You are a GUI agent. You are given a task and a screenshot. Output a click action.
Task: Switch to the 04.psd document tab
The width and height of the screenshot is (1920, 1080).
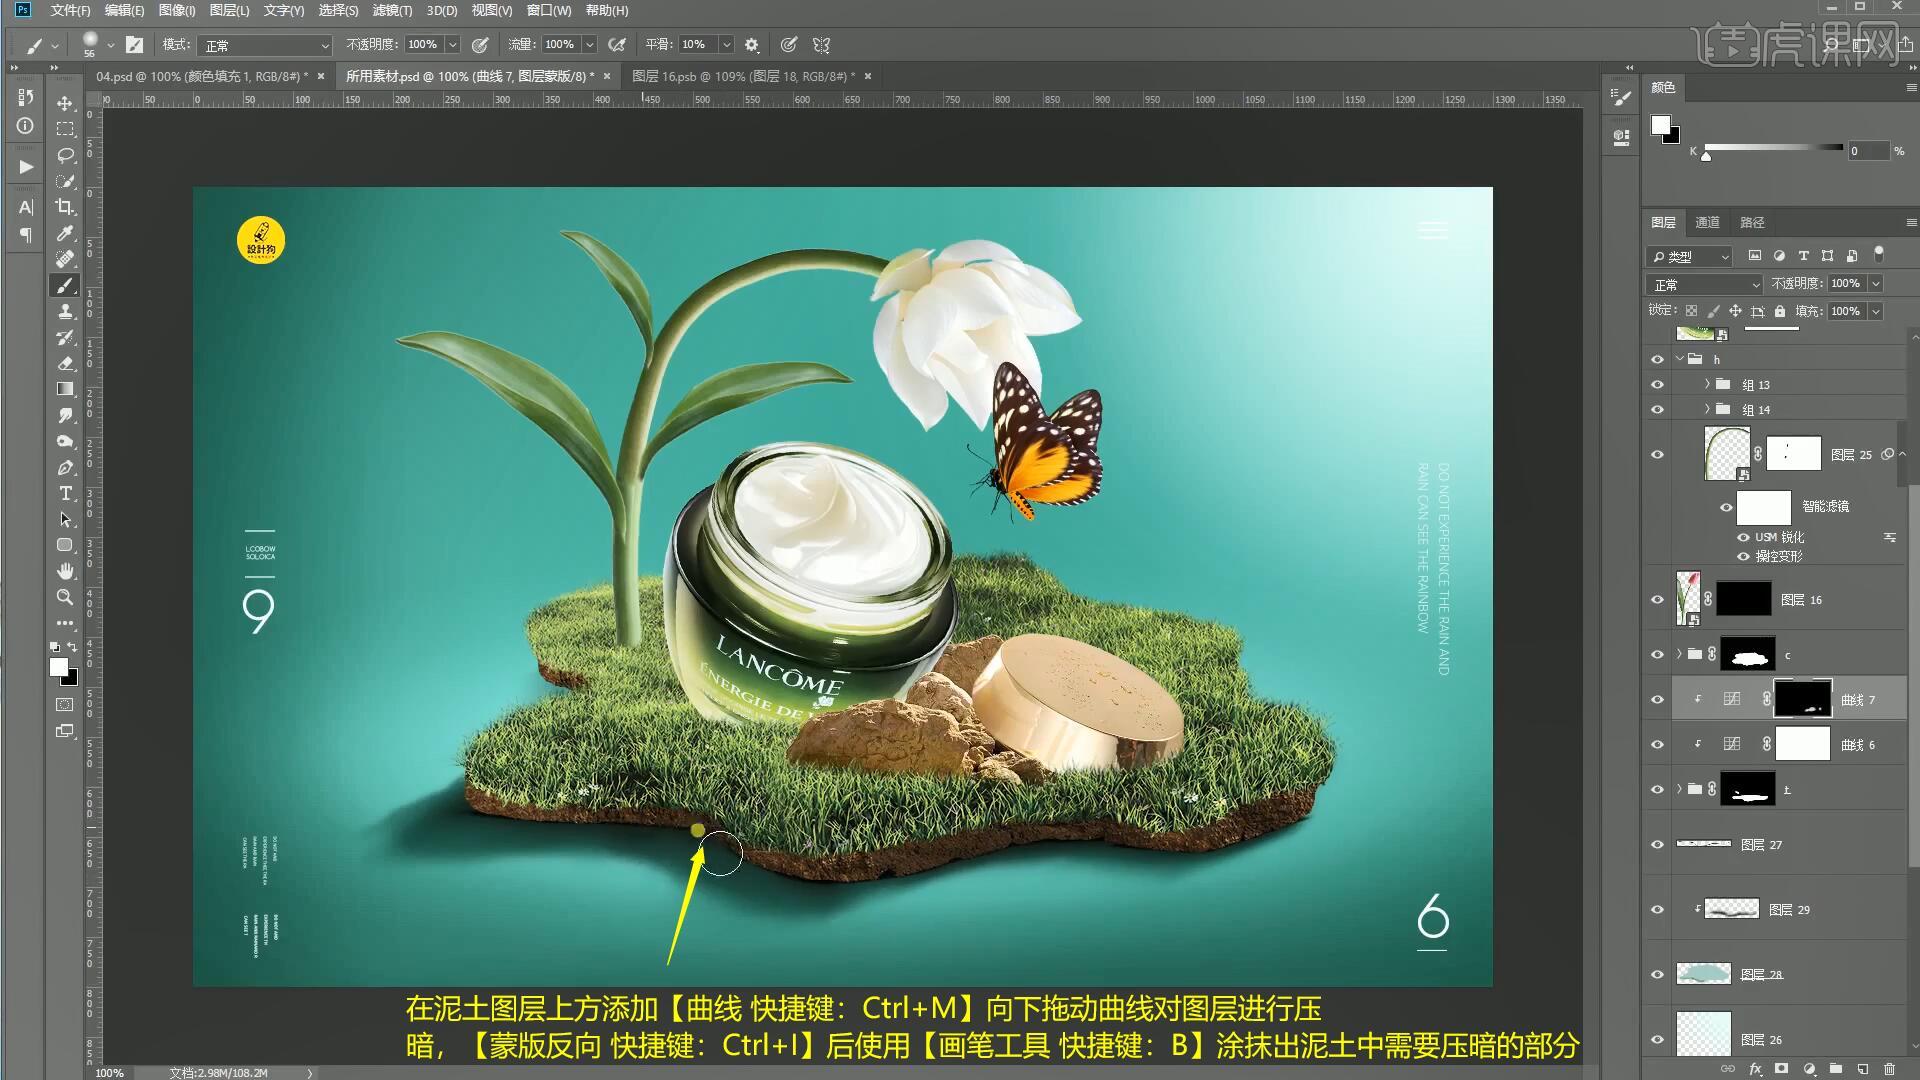coord(202,76)
